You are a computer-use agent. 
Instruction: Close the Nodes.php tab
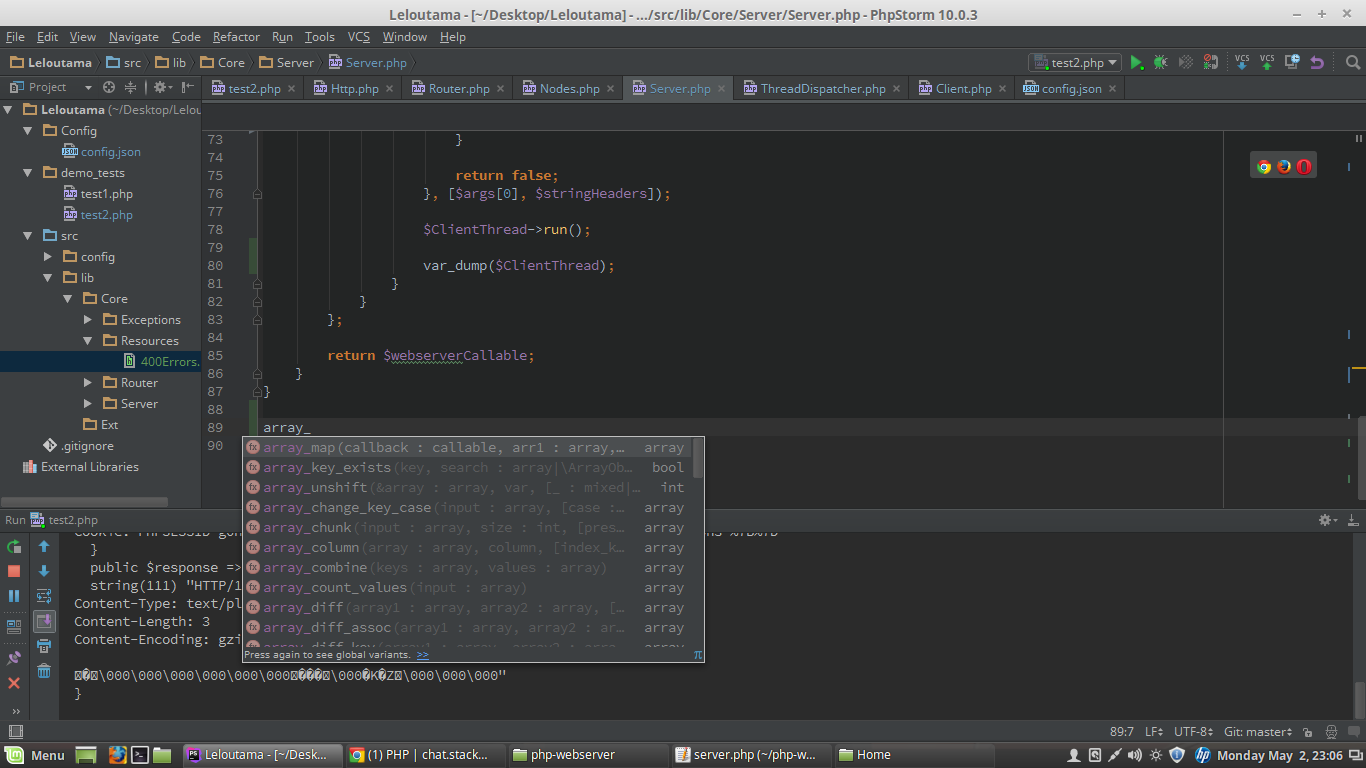click(x=611, y=88)
